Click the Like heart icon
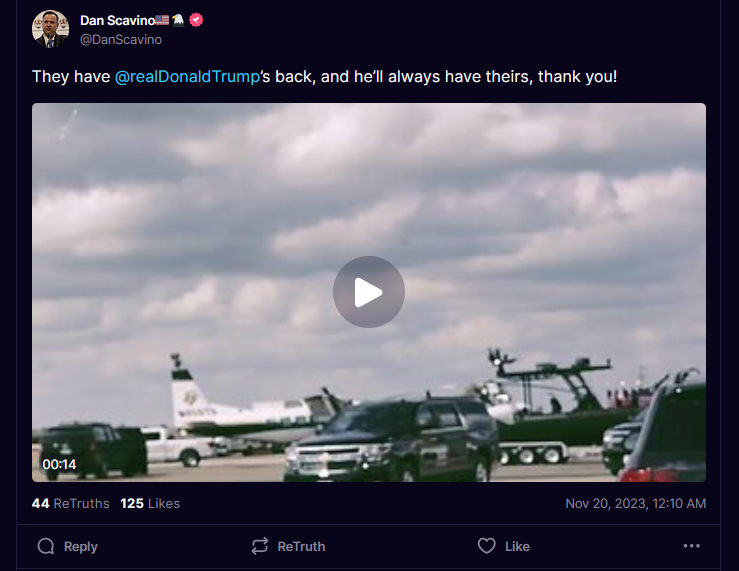 (x=486, y=546)
